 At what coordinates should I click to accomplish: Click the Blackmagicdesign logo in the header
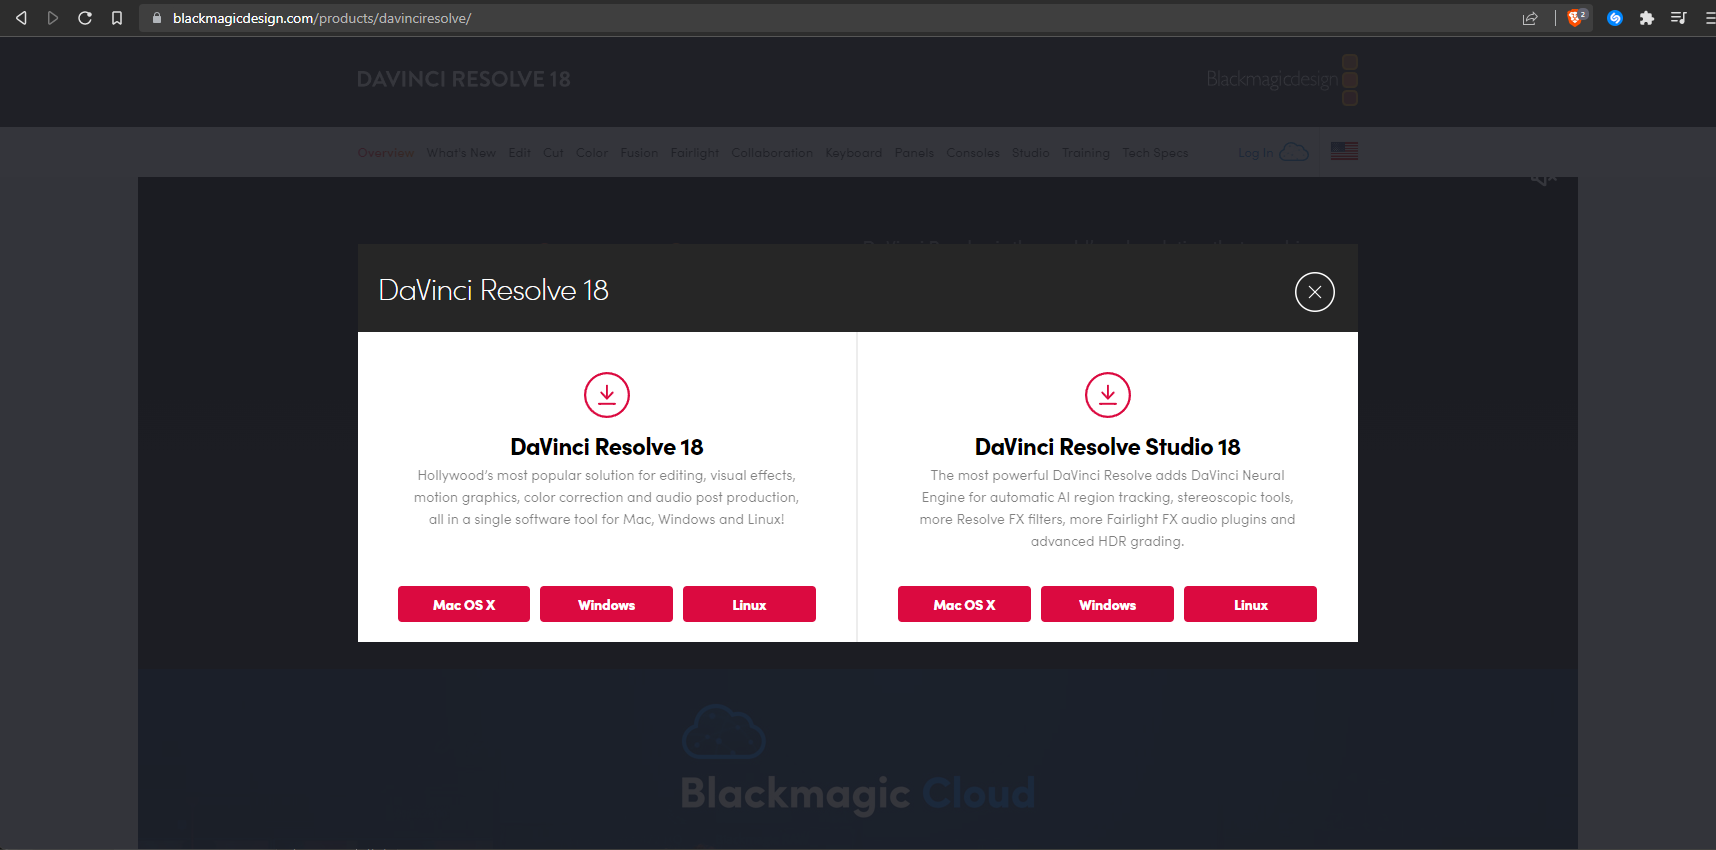pos(1282,79)
